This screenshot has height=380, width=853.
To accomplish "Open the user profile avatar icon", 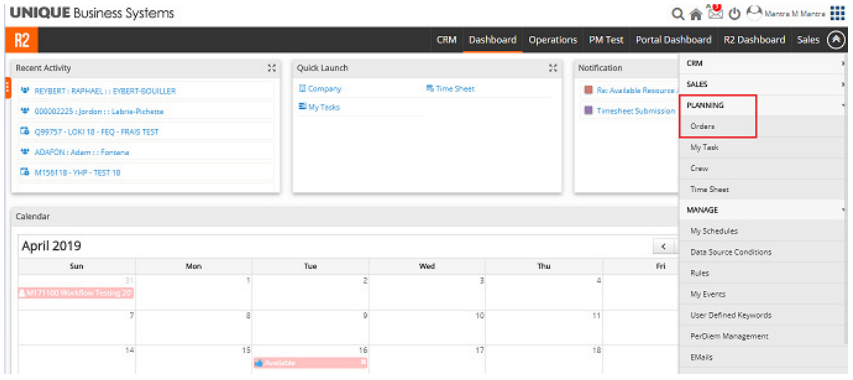I will click(753, 13).
